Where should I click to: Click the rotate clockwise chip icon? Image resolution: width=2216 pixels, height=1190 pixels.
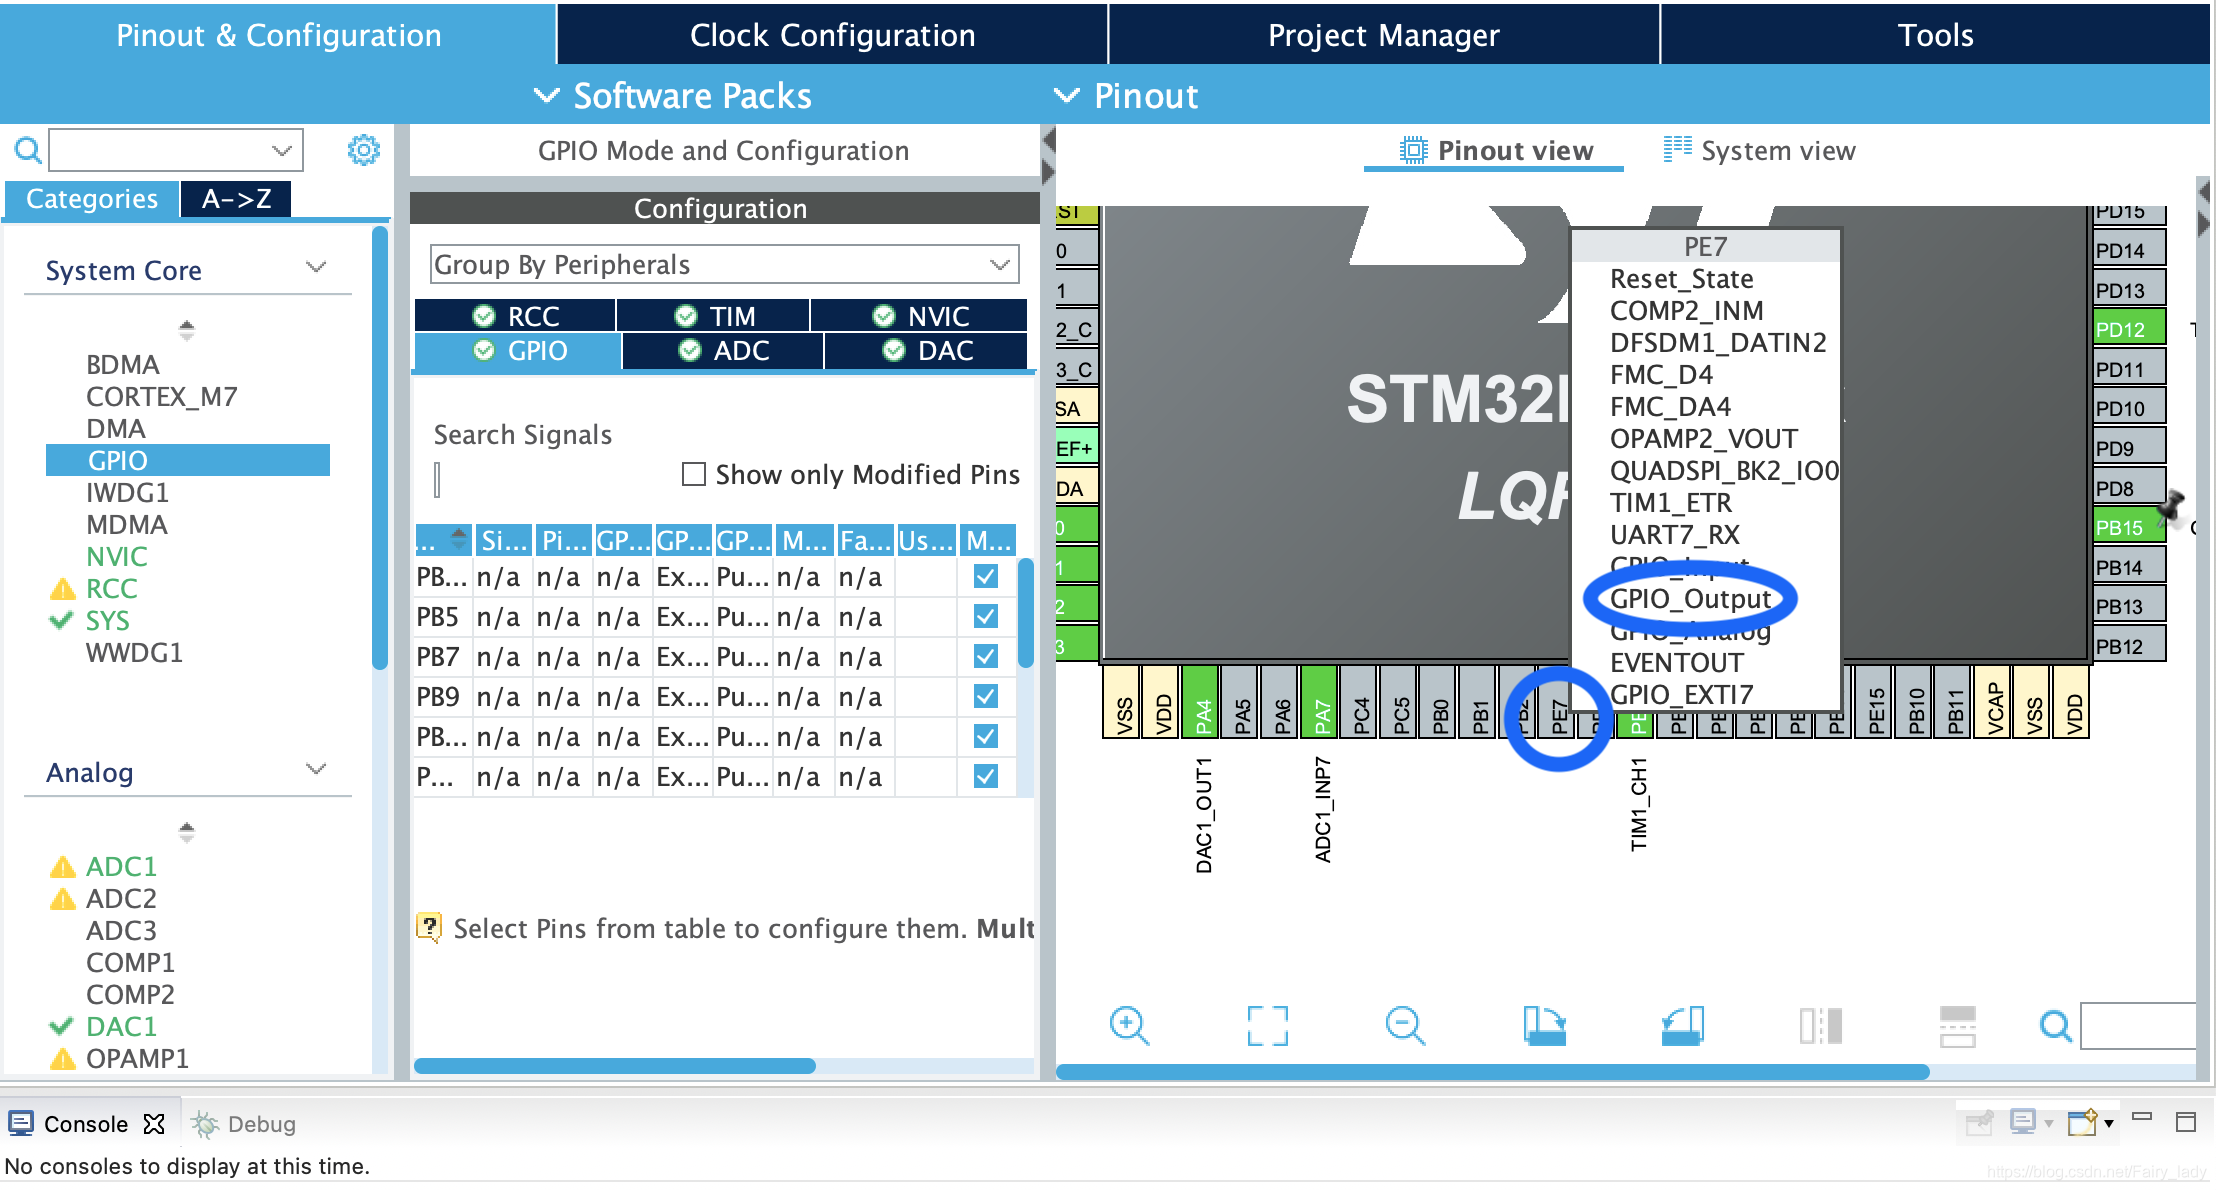[x=1544, y=1025]
